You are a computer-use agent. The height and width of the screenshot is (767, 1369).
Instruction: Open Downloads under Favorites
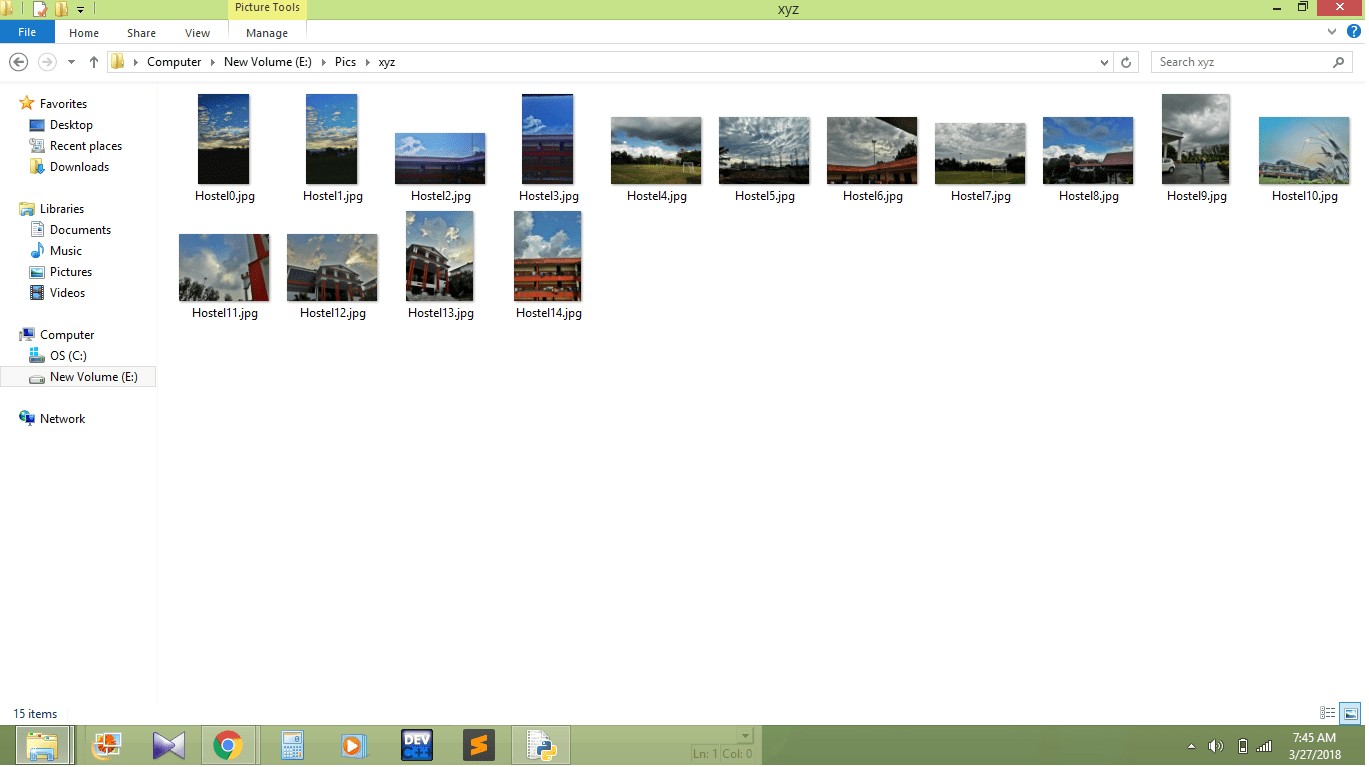point(79,167)
